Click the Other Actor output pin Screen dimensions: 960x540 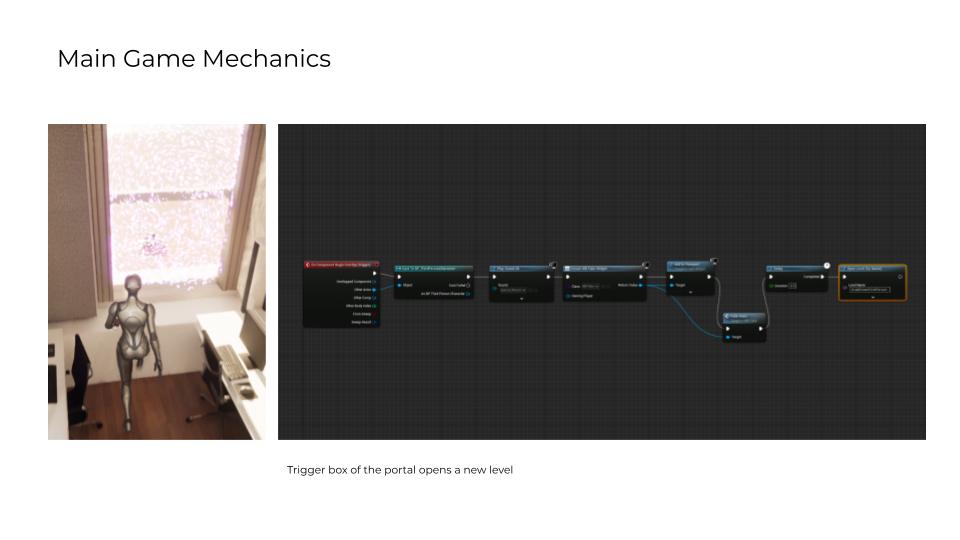click(x=374, y=290)
